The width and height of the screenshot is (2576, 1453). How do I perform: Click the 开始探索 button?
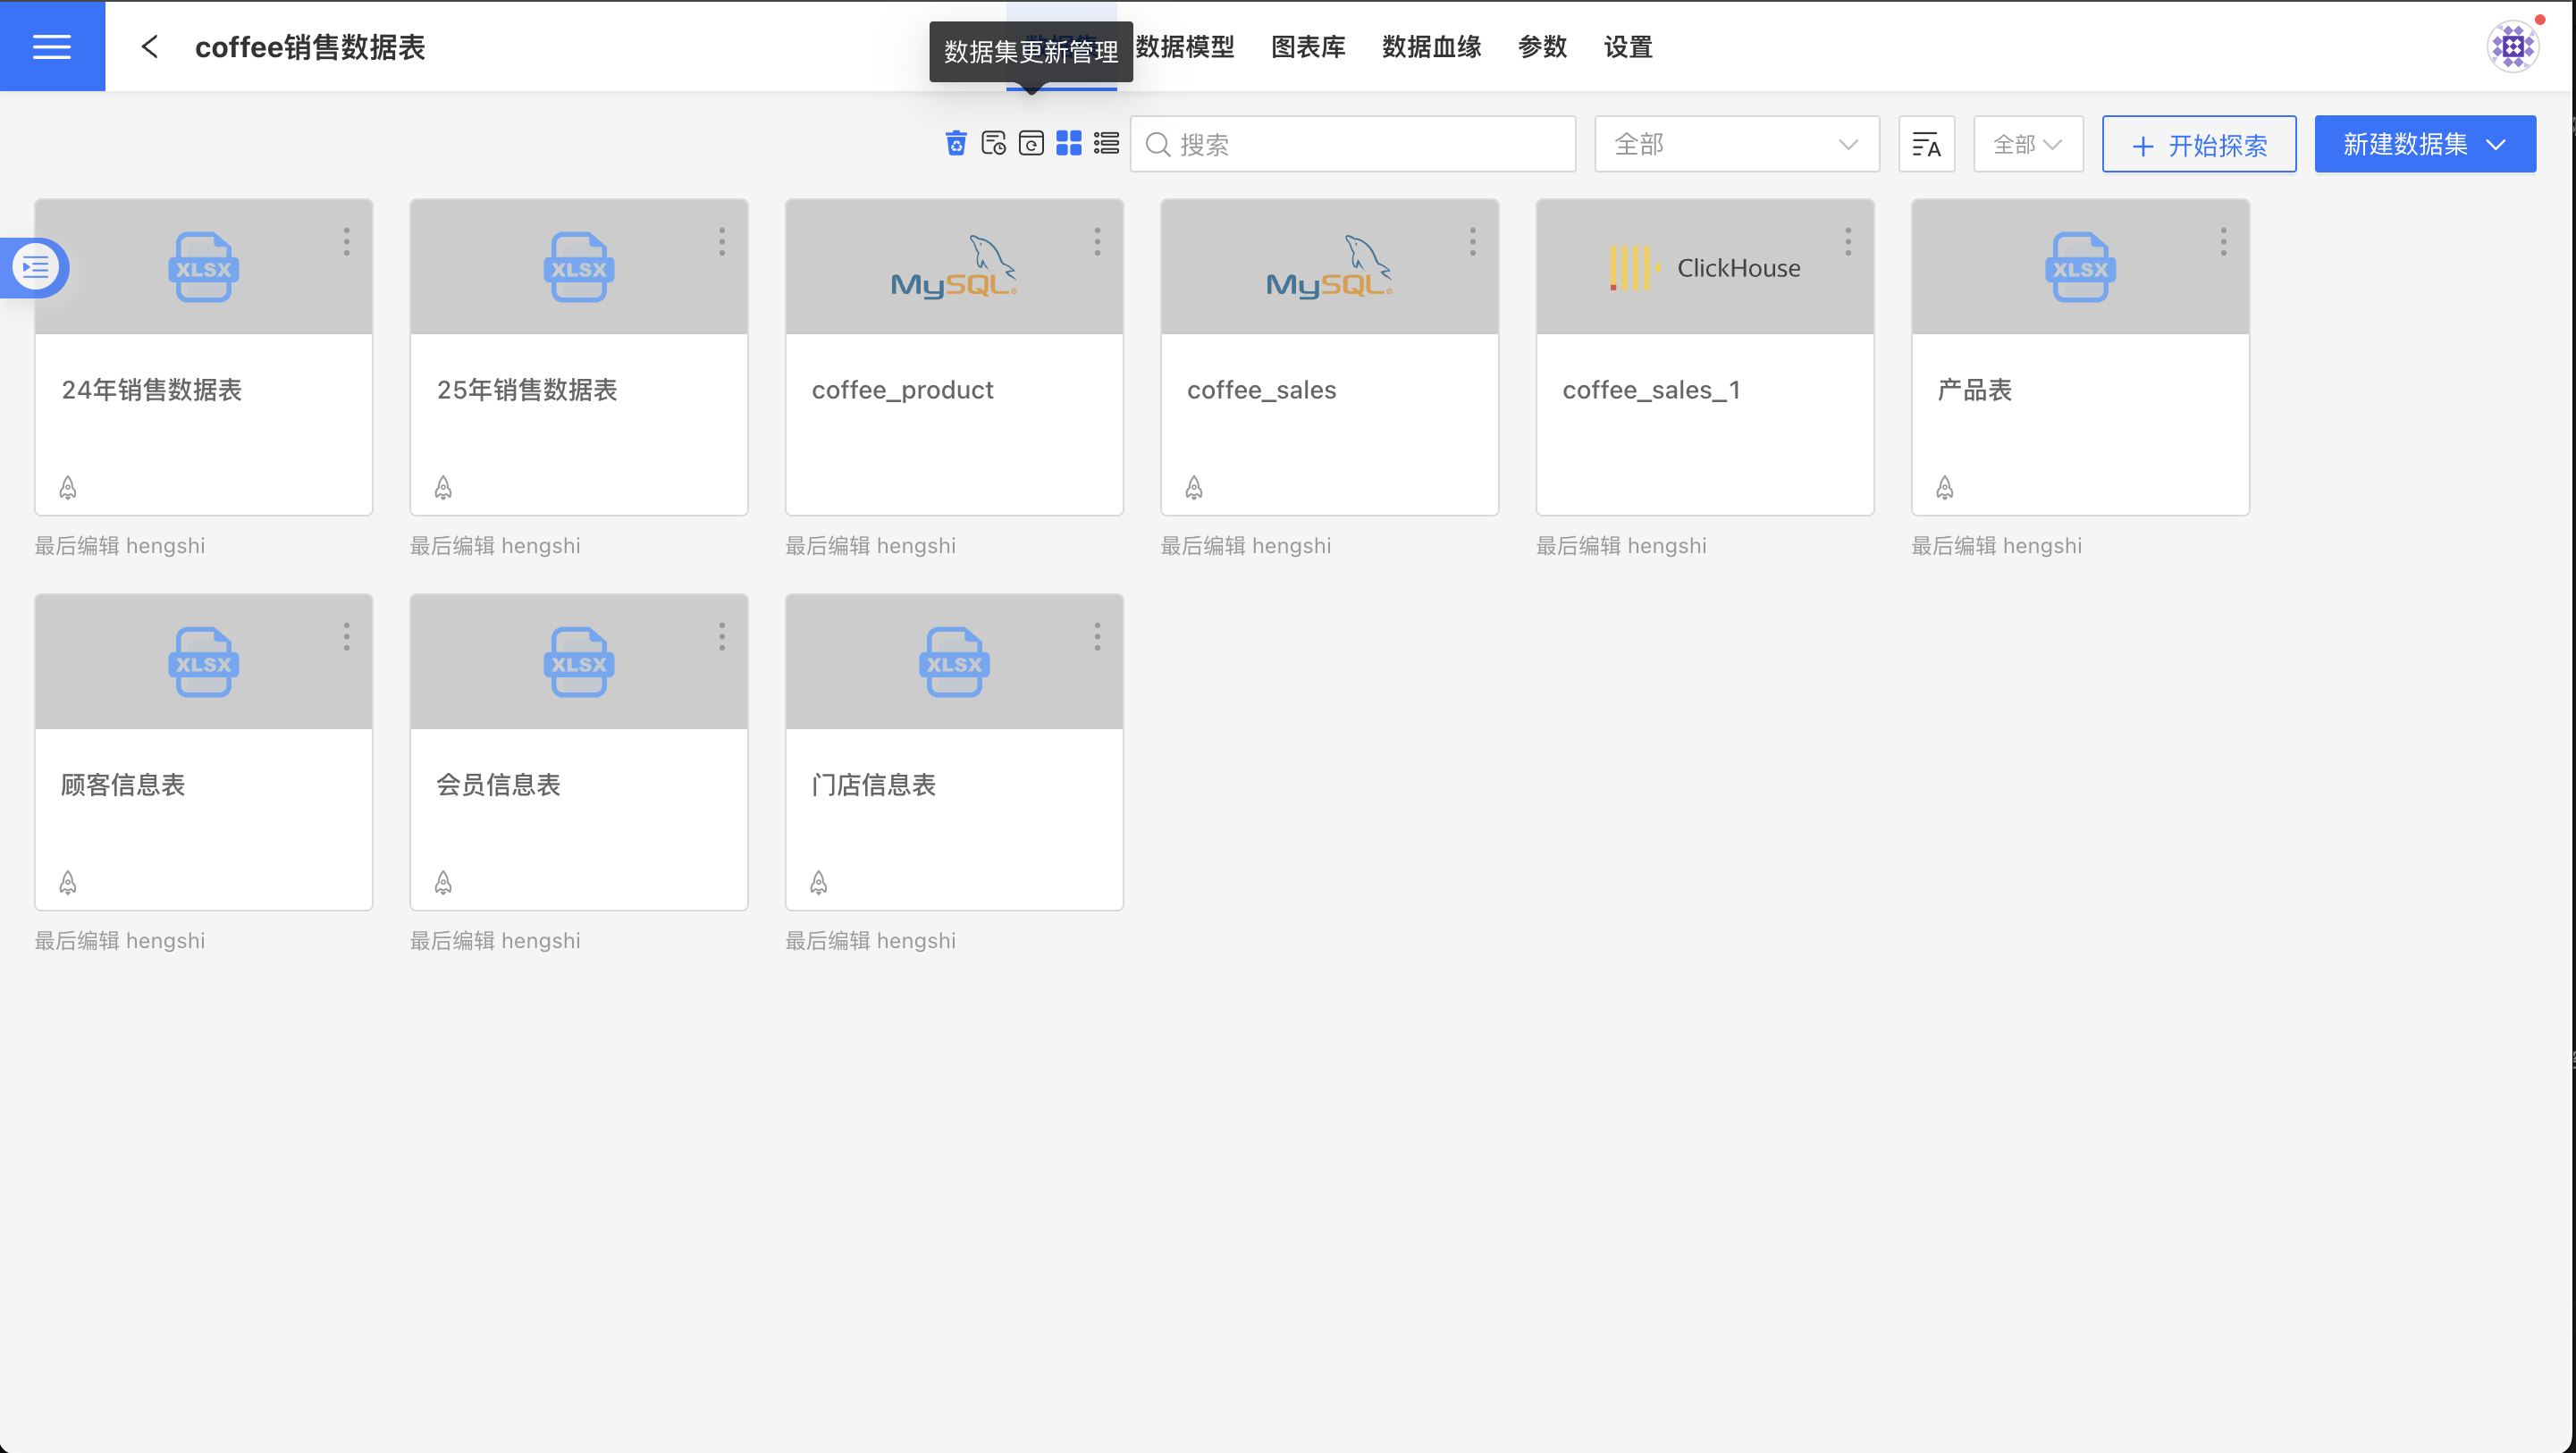click(x=2198, y=145)
